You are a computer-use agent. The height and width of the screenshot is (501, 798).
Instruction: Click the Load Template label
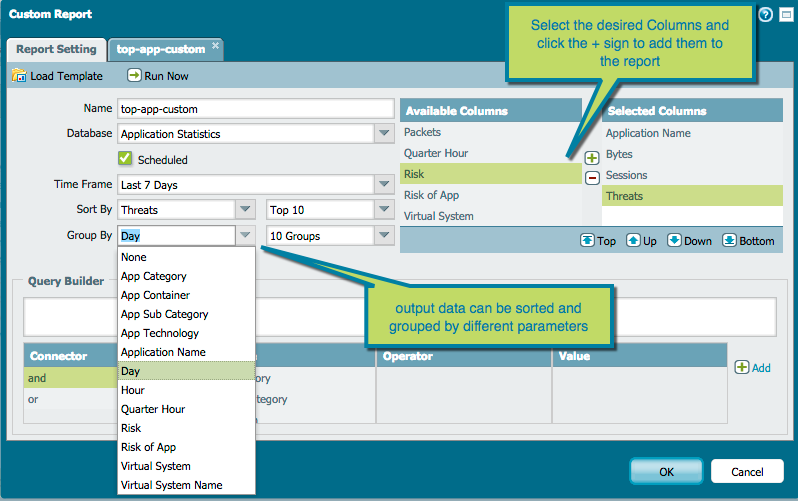66,76
